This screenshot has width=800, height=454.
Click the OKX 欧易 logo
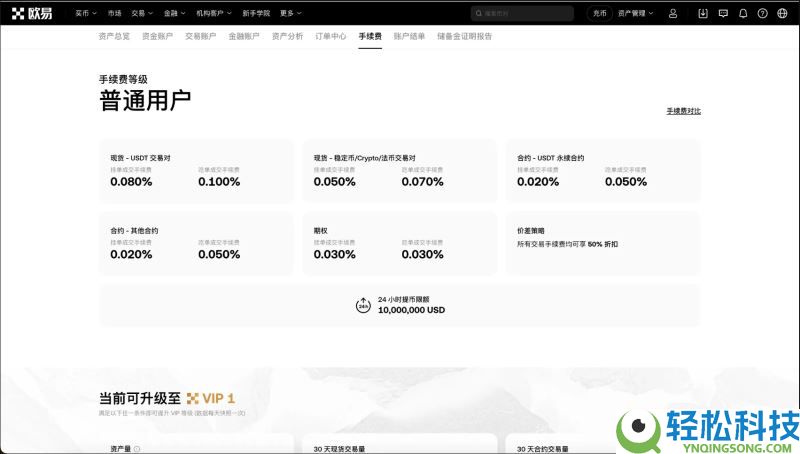click(x=32, y=14)
